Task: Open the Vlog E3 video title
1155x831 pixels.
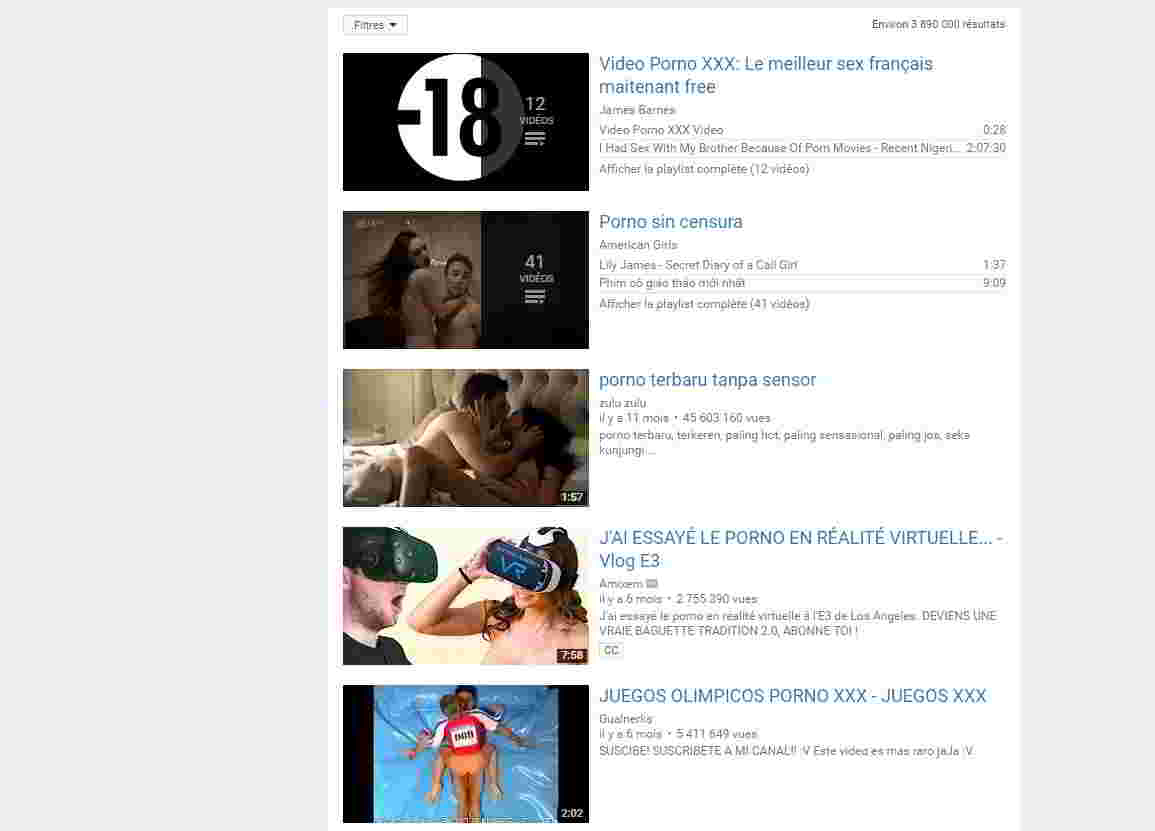Action: click(800, 549)
